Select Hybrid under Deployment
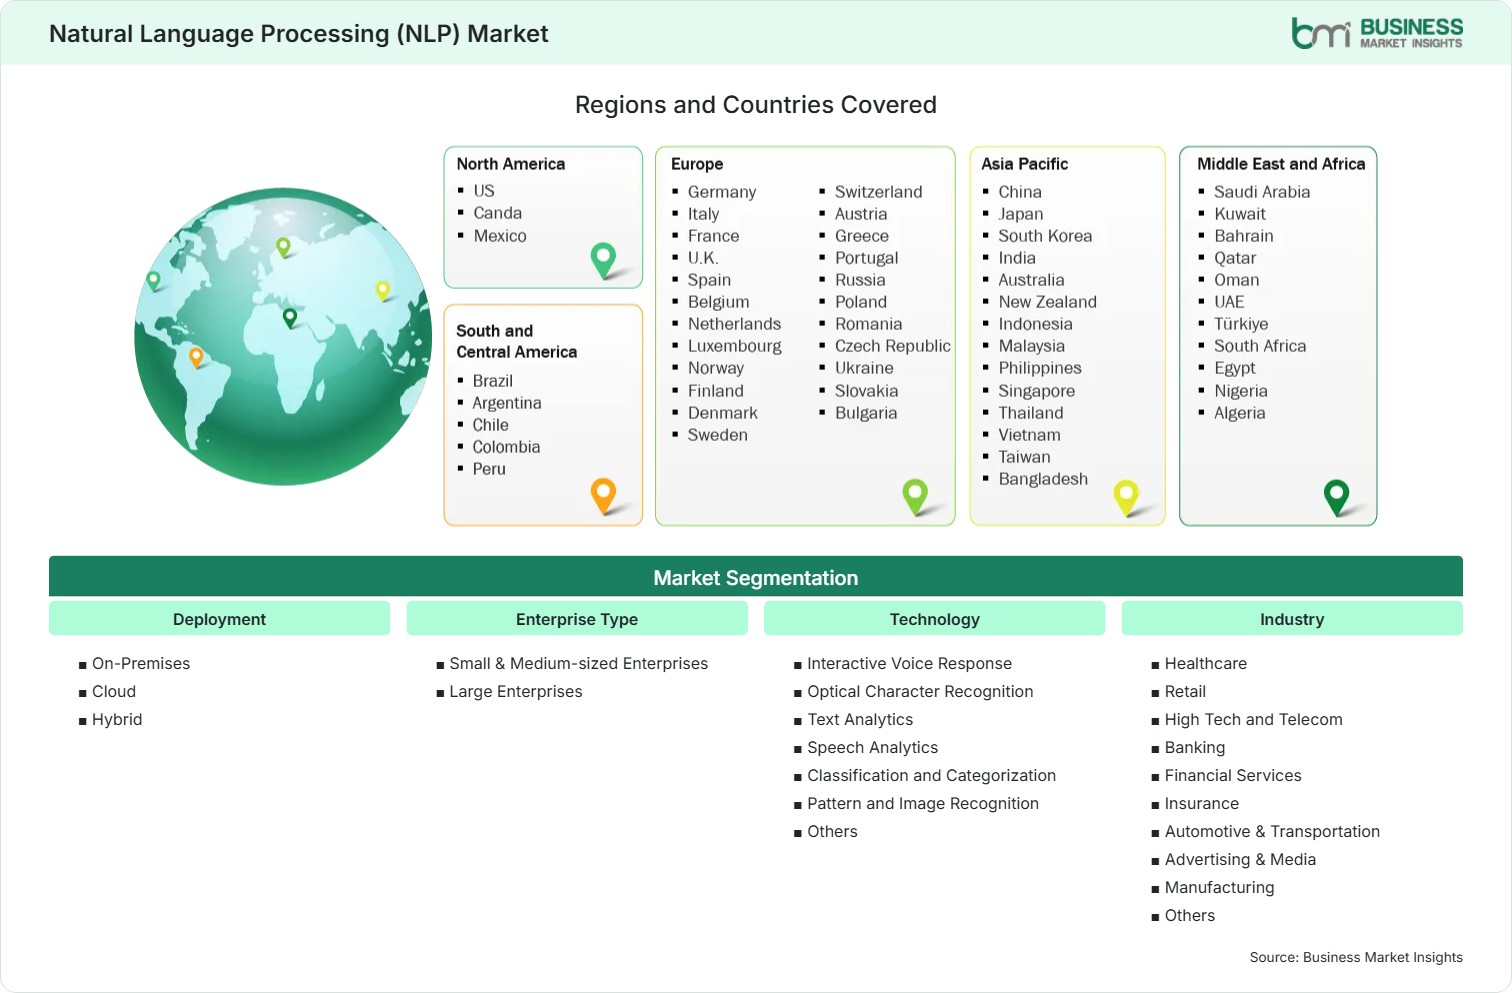1512x993 pixels. pyautogui.click(x=117, y=719)
